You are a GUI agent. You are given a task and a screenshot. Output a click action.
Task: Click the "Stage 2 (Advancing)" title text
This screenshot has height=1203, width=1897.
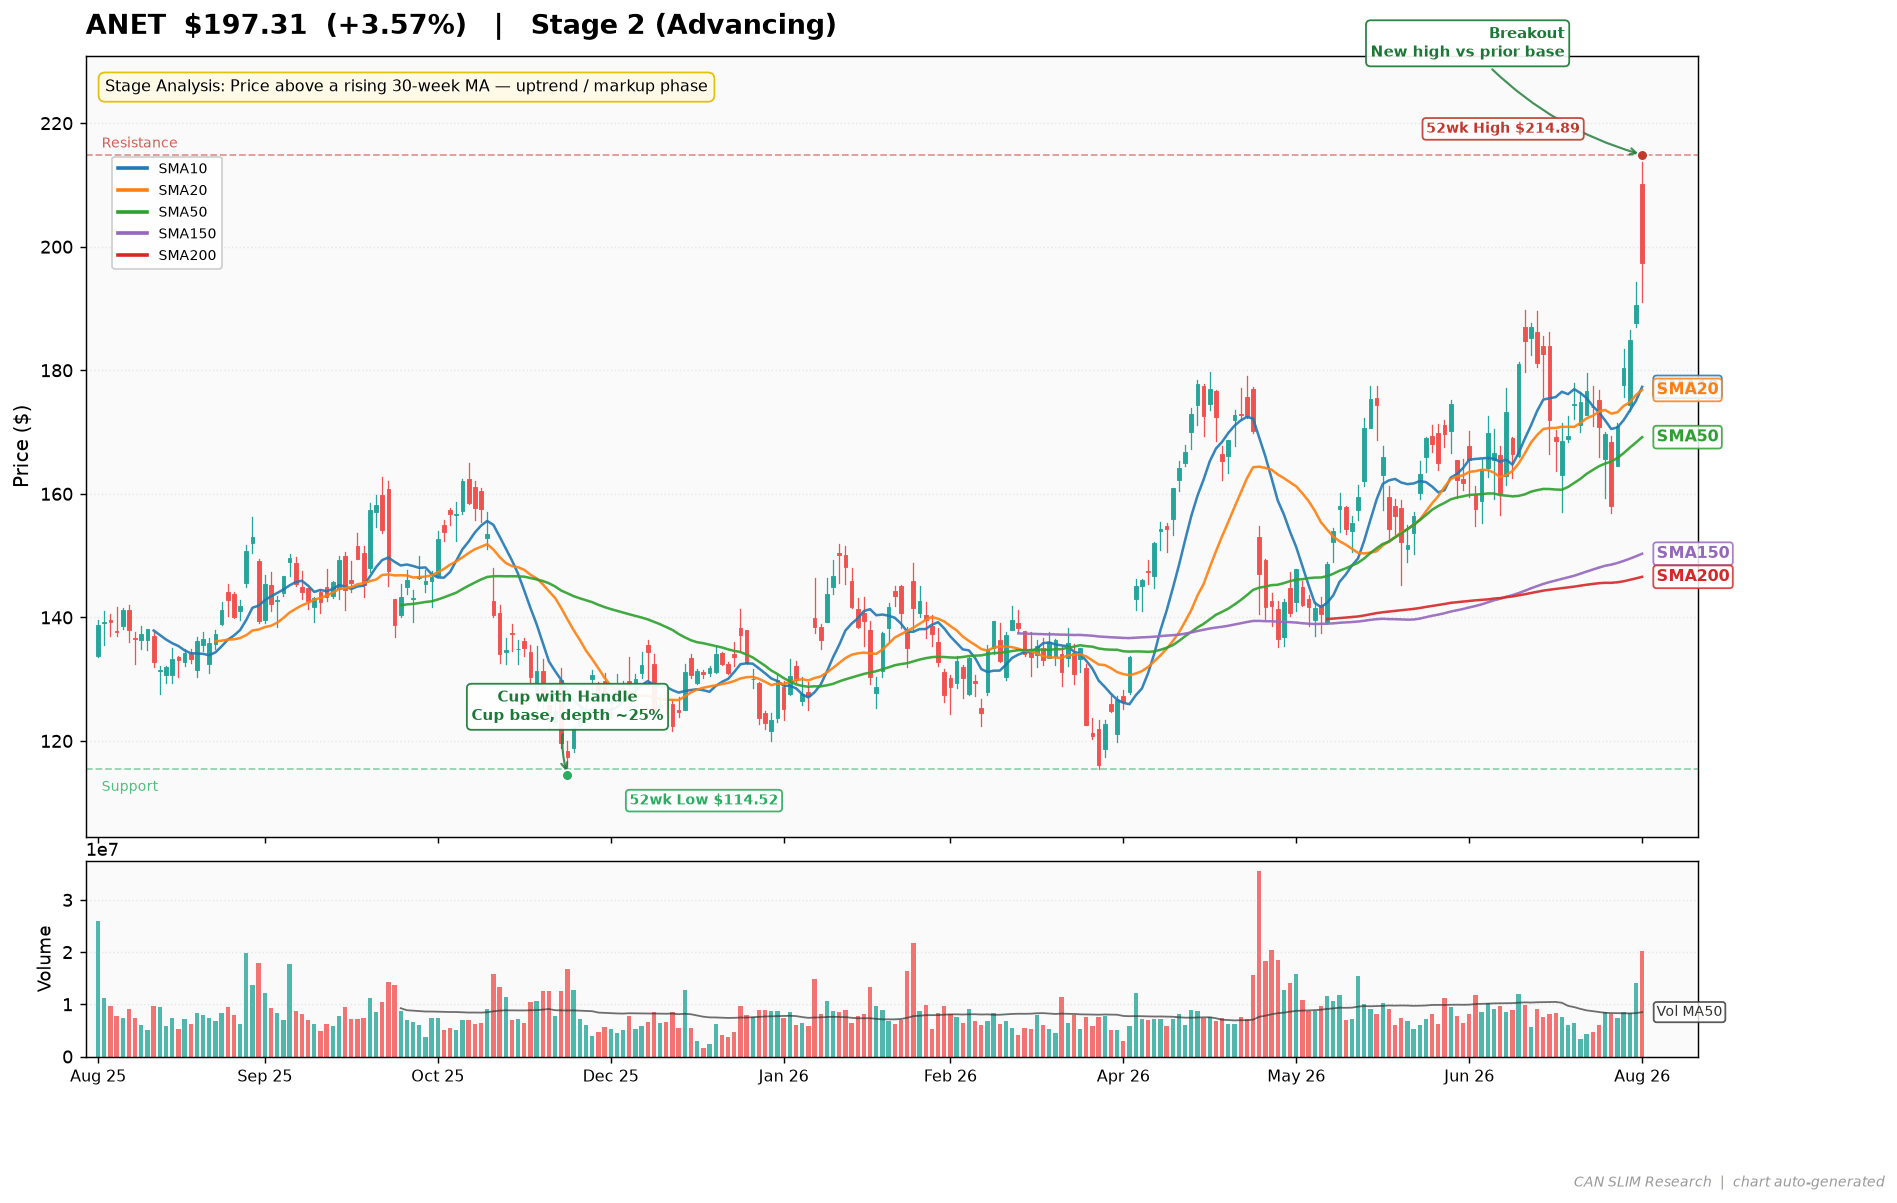(683, 25)
